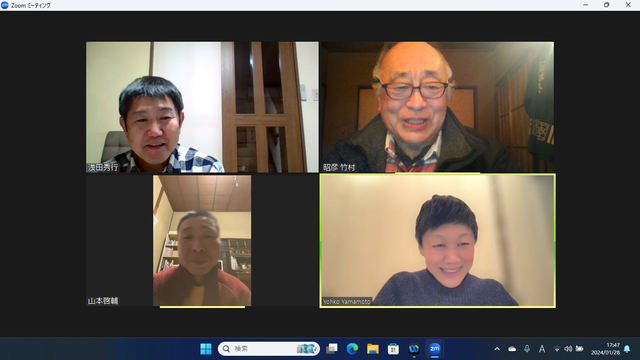
Task: Open the volume speaker tray icon
Action: pos(568,349)
